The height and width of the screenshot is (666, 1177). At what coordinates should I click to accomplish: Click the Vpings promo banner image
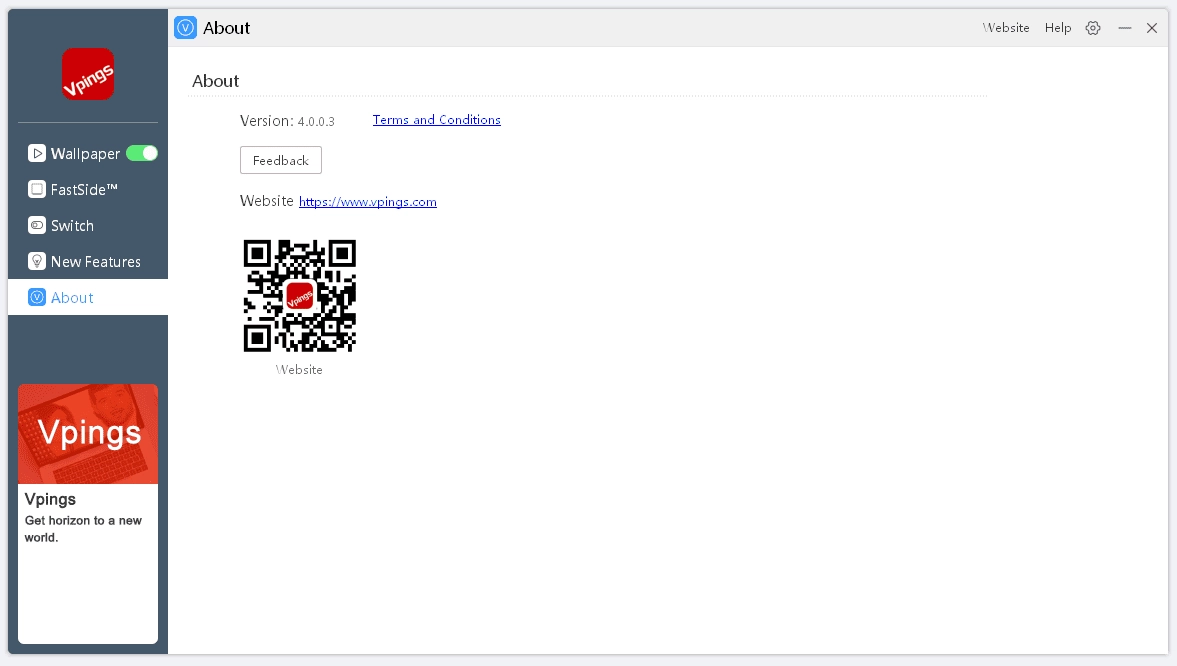(88, 434)
